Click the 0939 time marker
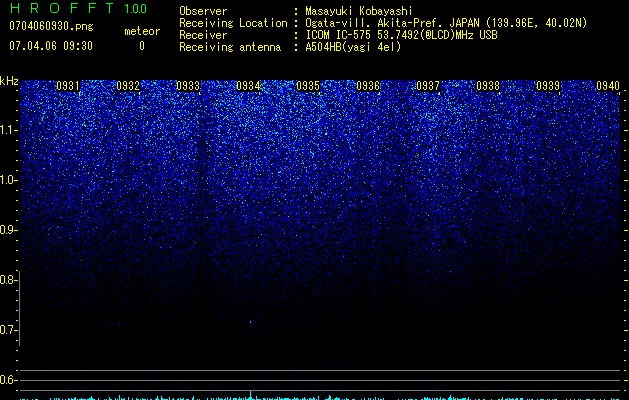Screen dimensions: 629x400 click(548, 86)
